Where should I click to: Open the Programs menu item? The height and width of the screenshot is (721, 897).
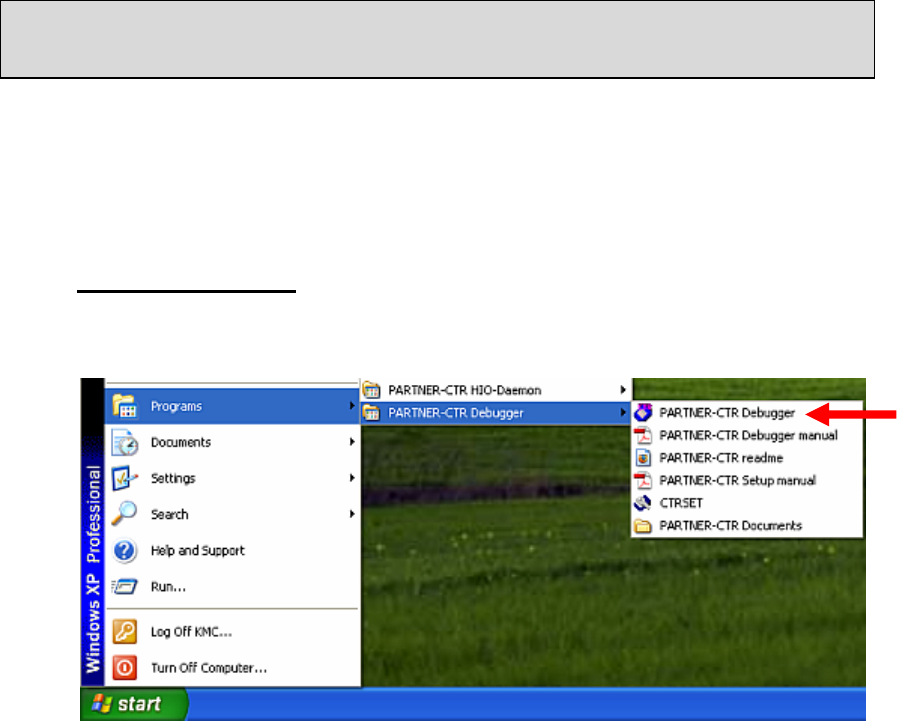click(232, 406)
